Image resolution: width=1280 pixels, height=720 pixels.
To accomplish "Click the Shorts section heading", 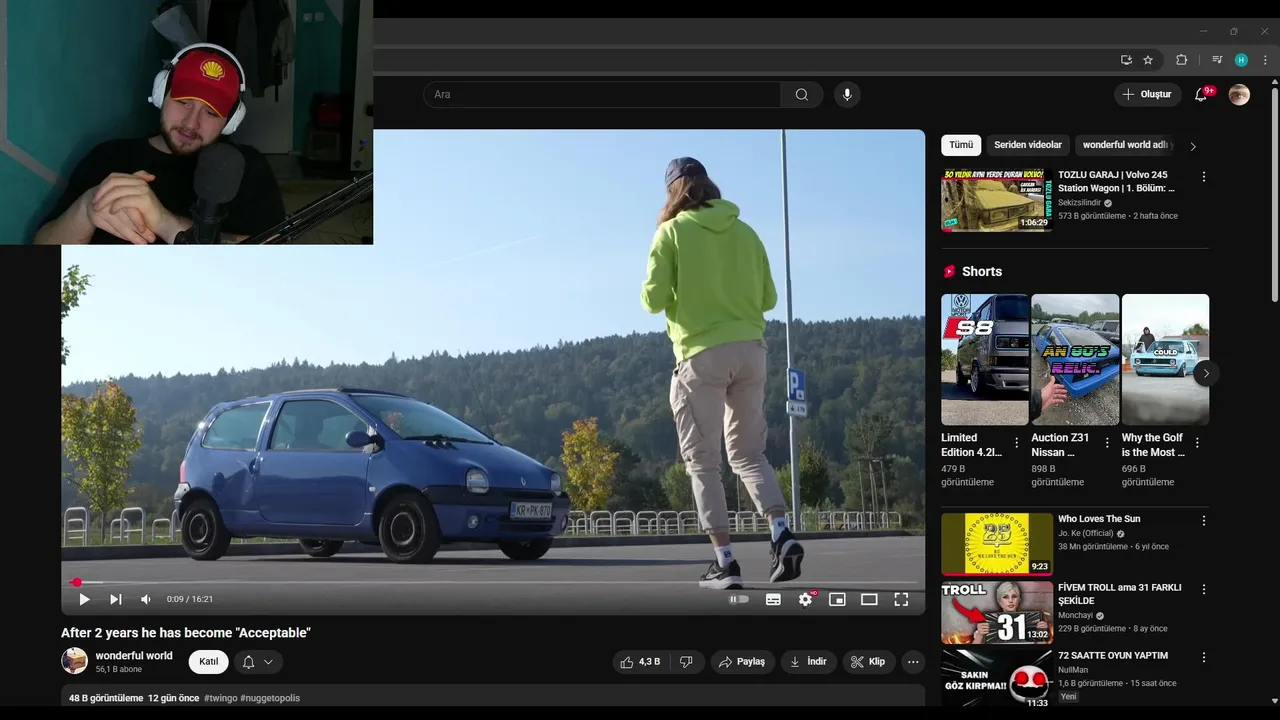I will click(x=982, y=272).
